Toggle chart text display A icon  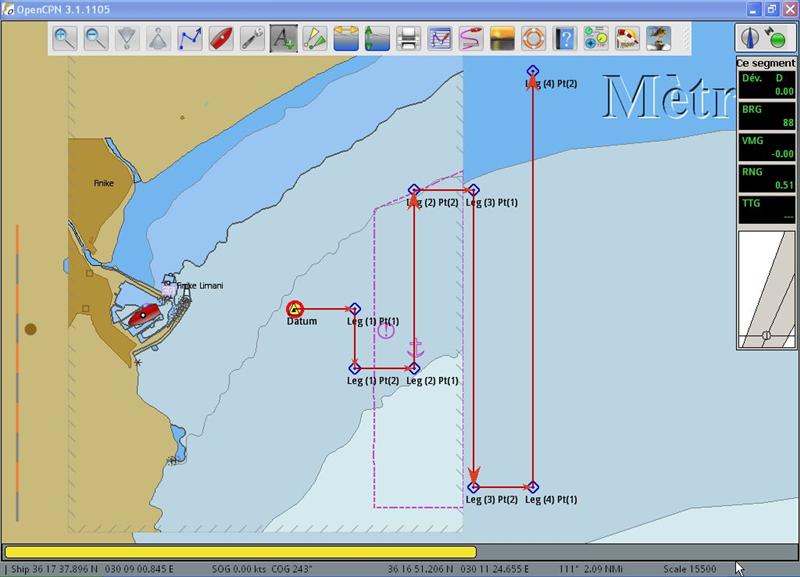(283, 39)
